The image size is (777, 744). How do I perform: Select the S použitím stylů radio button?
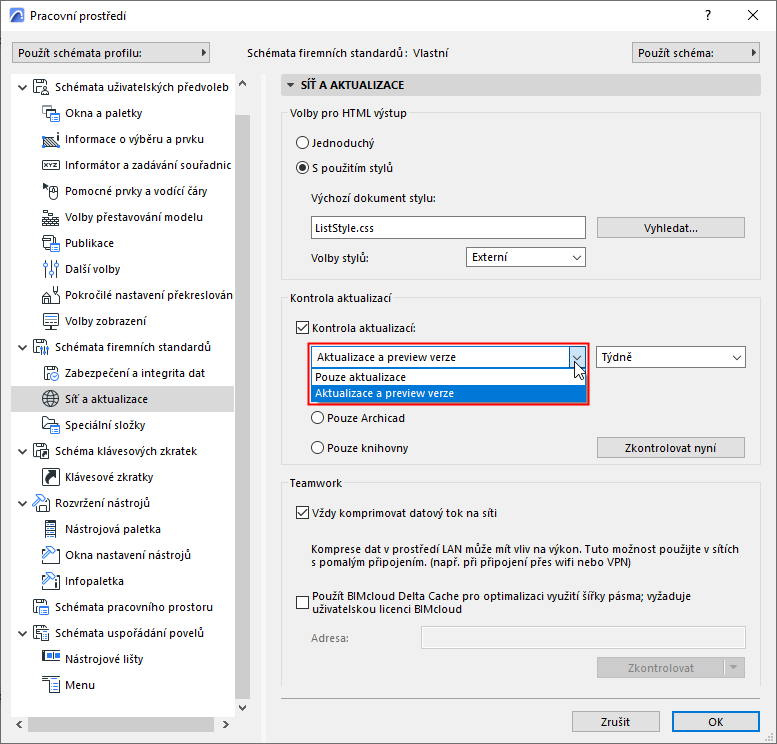pos(302,168)
